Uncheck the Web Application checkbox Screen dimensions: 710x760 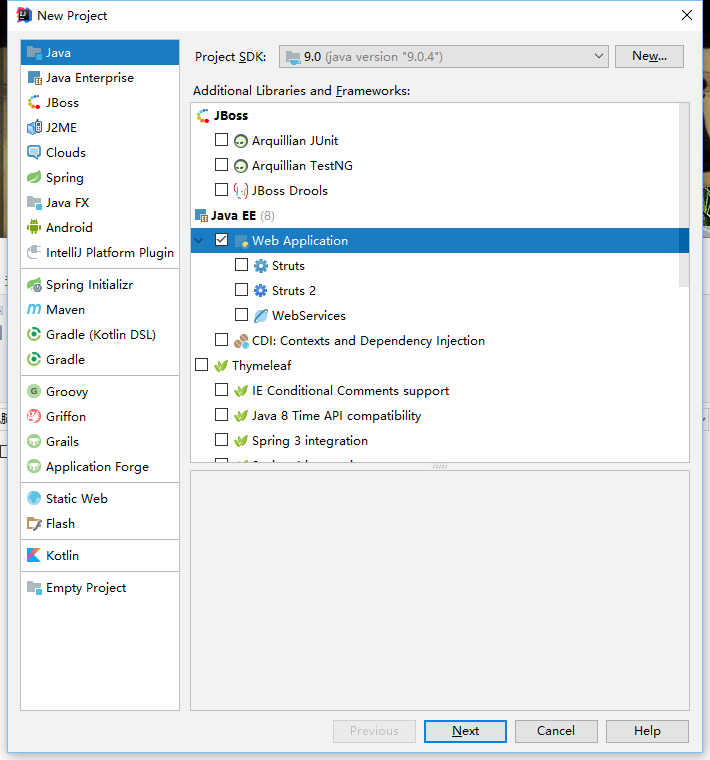point(222,241)
